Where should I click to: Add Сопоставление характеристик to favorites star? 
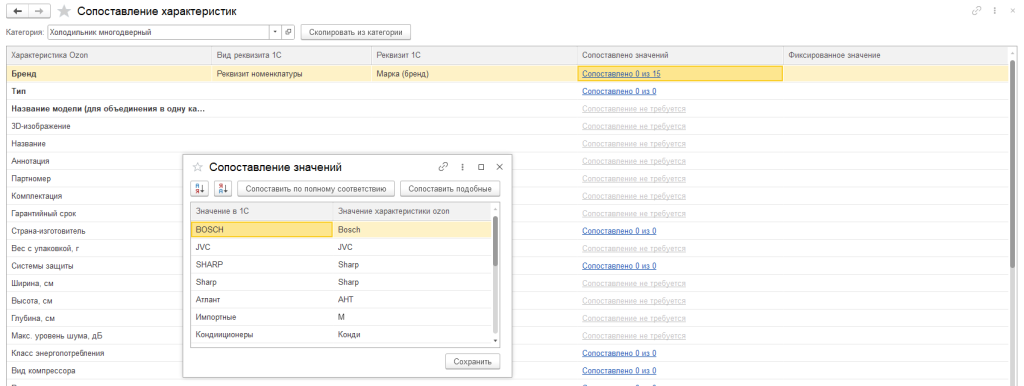coord(64,11)
